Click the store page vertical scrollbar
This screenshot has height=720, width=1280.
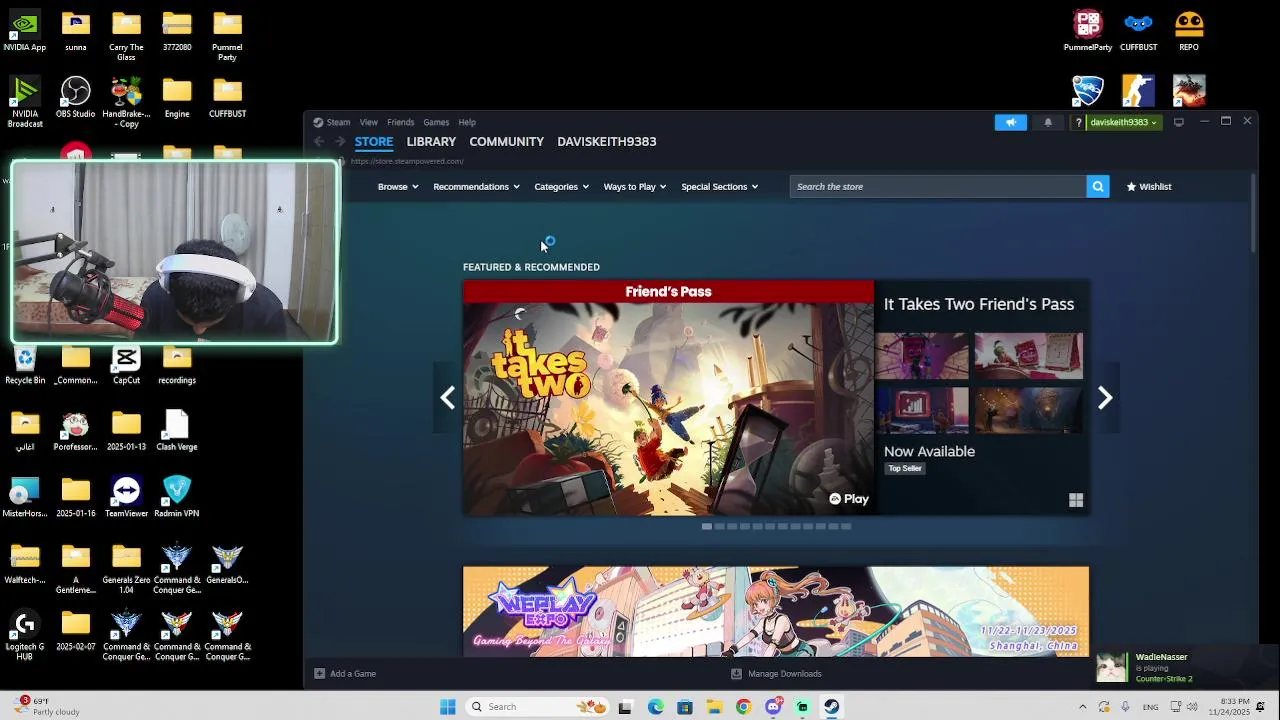(x=1254, y=215)
